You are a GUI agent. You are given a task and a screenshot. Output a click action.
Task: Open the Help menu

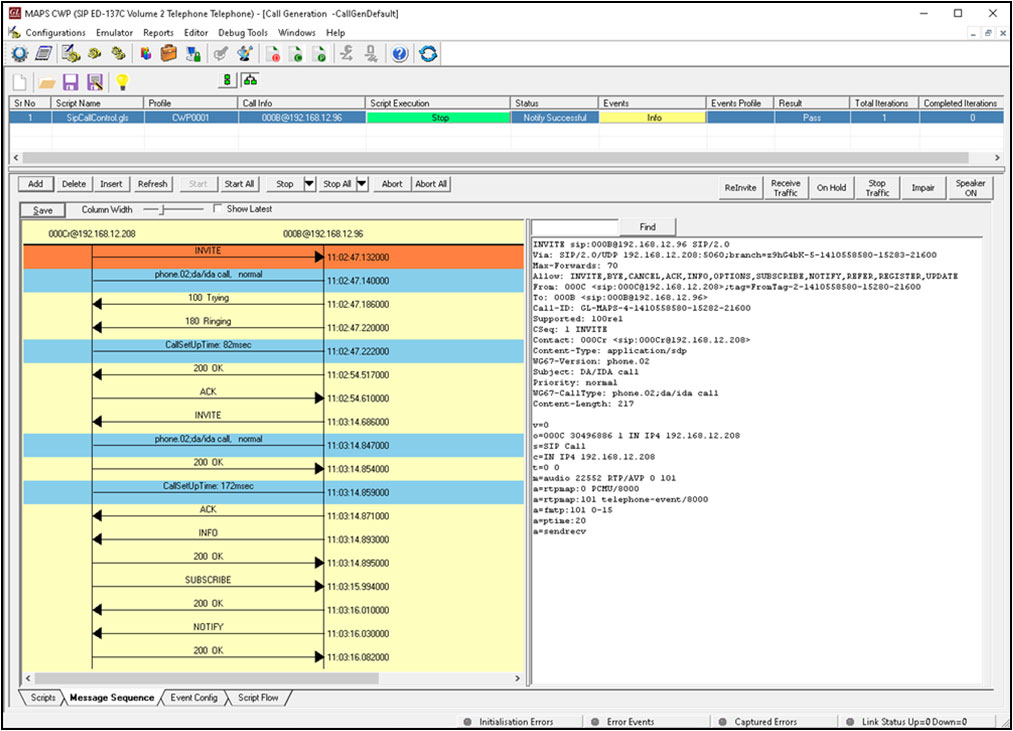(x=335, y=32)
